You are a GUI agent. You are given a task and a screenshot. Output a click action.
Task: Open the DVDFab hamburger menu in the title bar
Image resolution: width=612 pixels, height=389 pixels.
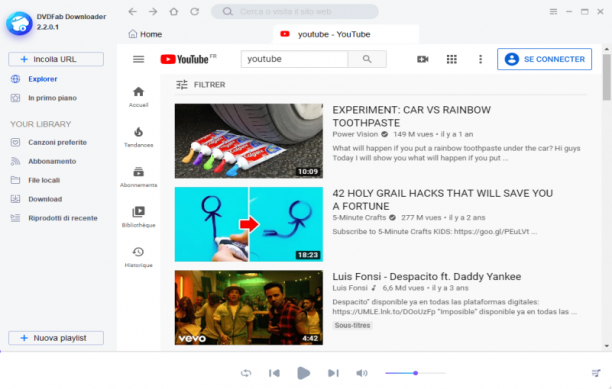pyautogui.click(x=553, y=12)
